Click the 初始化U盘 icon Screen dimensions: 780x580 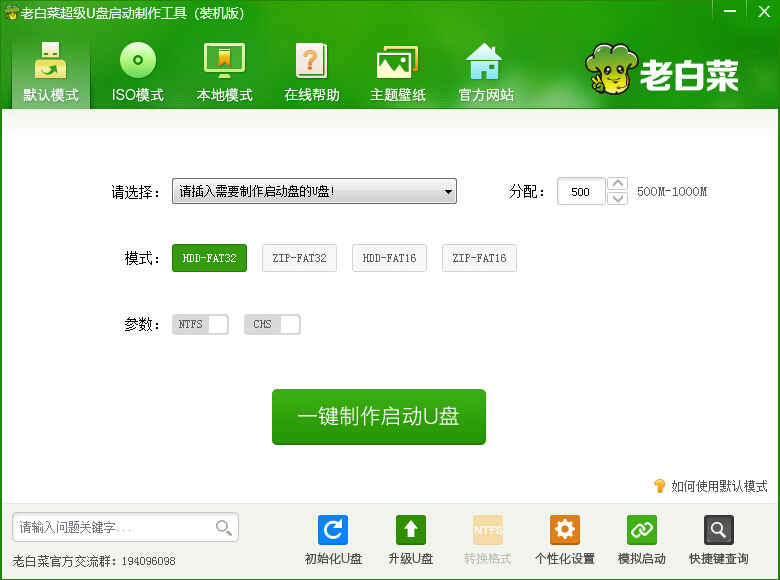(333, 530)
